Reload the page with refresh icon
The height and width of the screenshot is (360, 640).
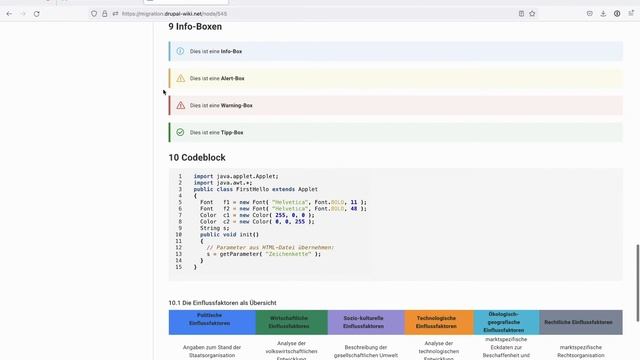[x=37, y=14]
